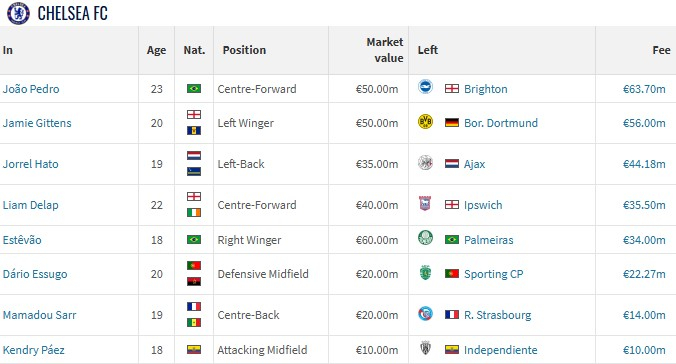Click the Sporting CP crest icon
Image resolution: width=676 pixels, height=364 pixels.
pyautogui.click(x=426, y=273)
